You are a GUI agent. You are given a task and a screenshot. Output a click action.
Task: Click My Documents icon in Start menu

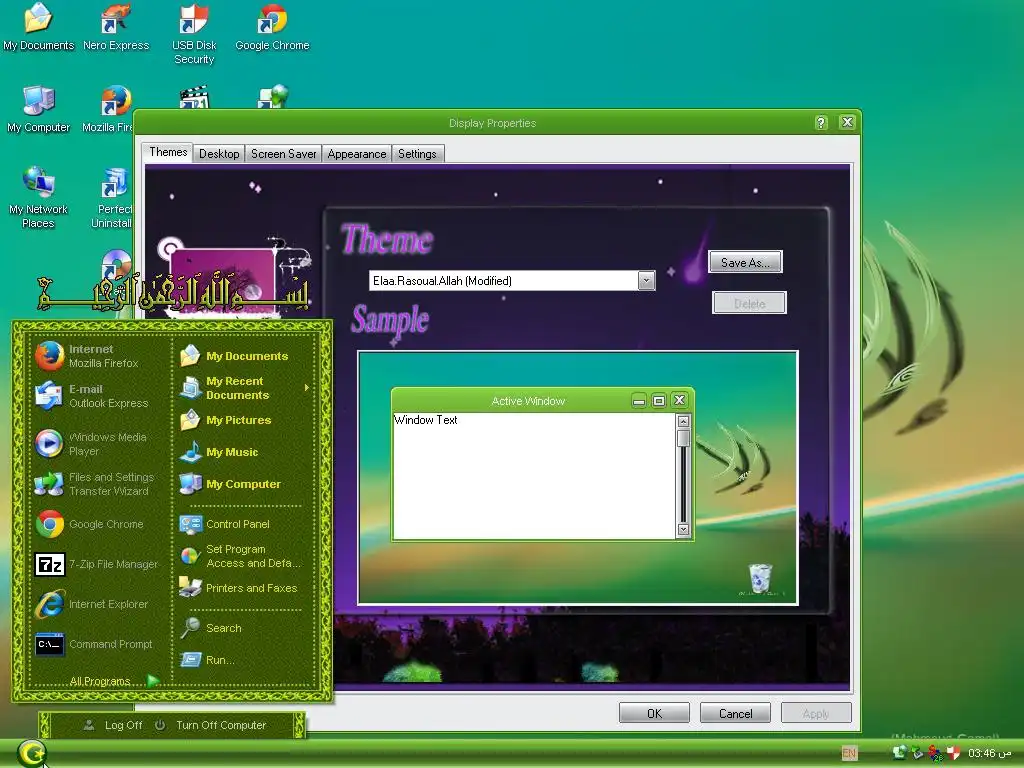pos(190,356)
